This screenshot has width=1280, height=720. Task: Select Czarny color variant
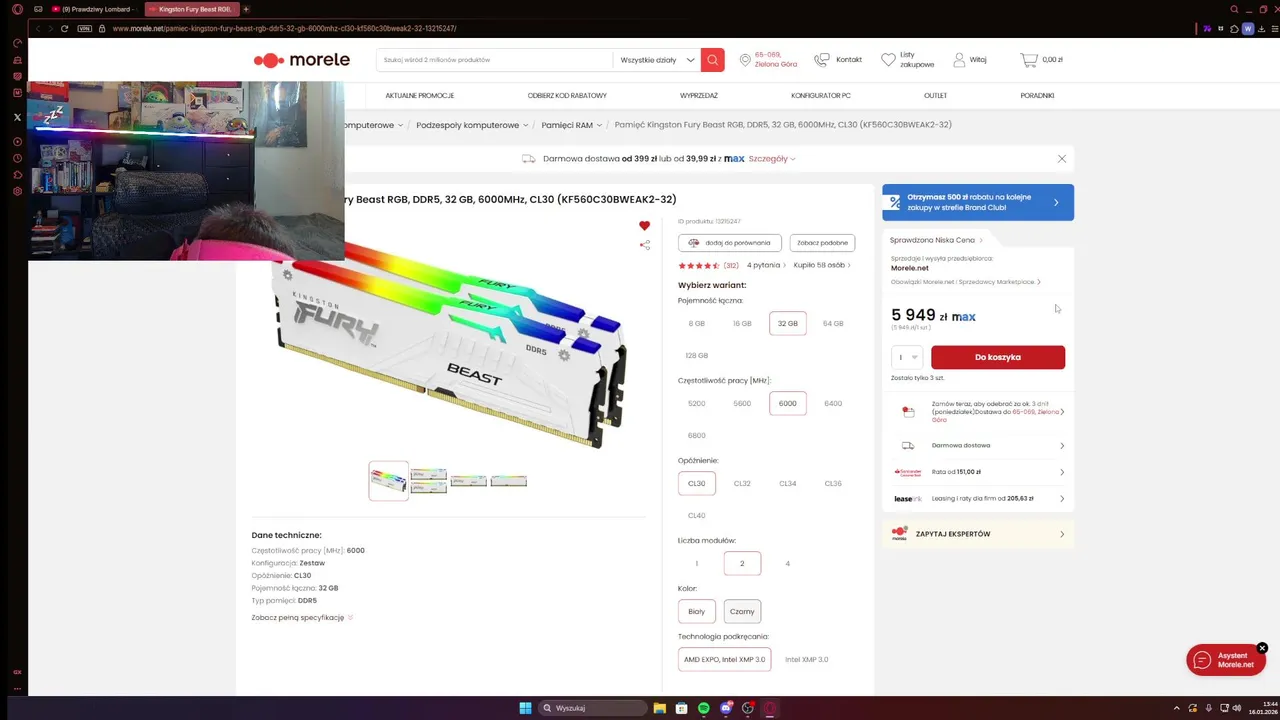point(742,611)
